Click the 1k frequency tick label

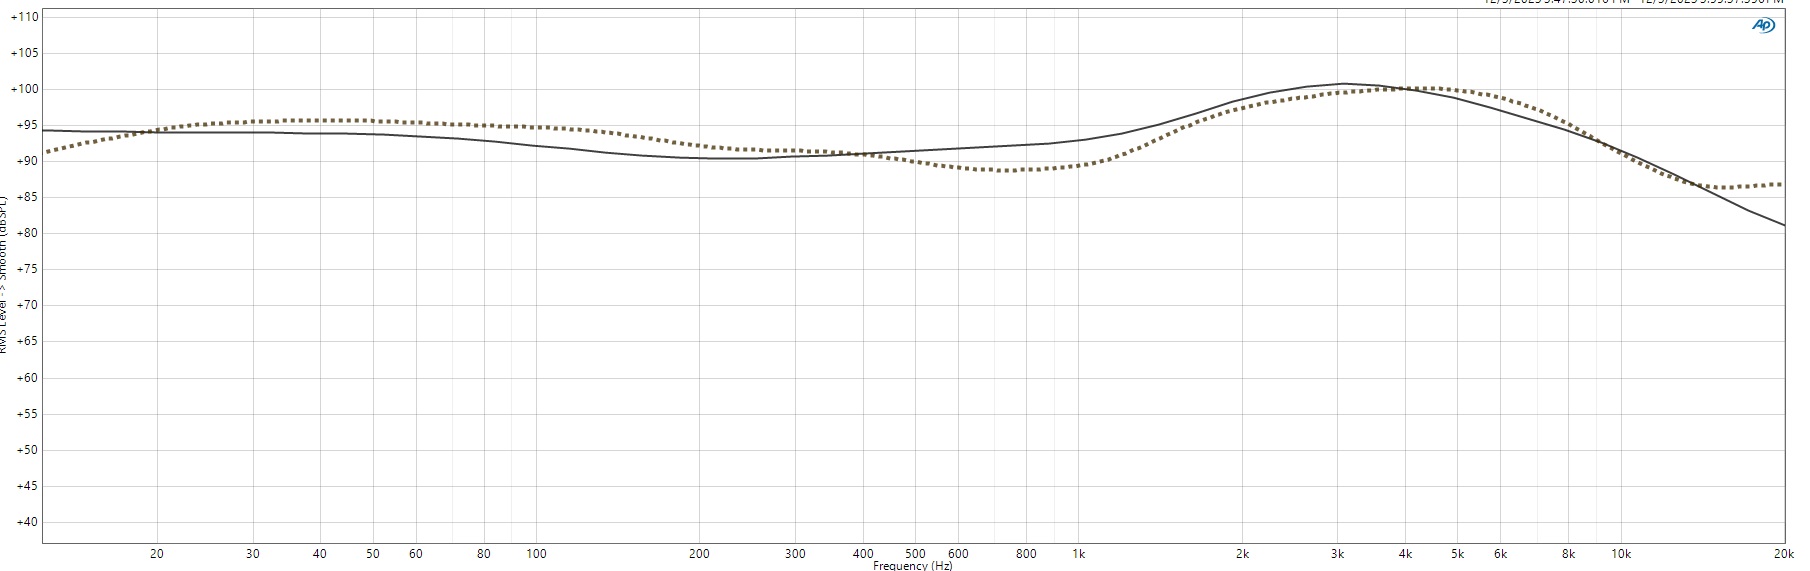pos(1079,553)
